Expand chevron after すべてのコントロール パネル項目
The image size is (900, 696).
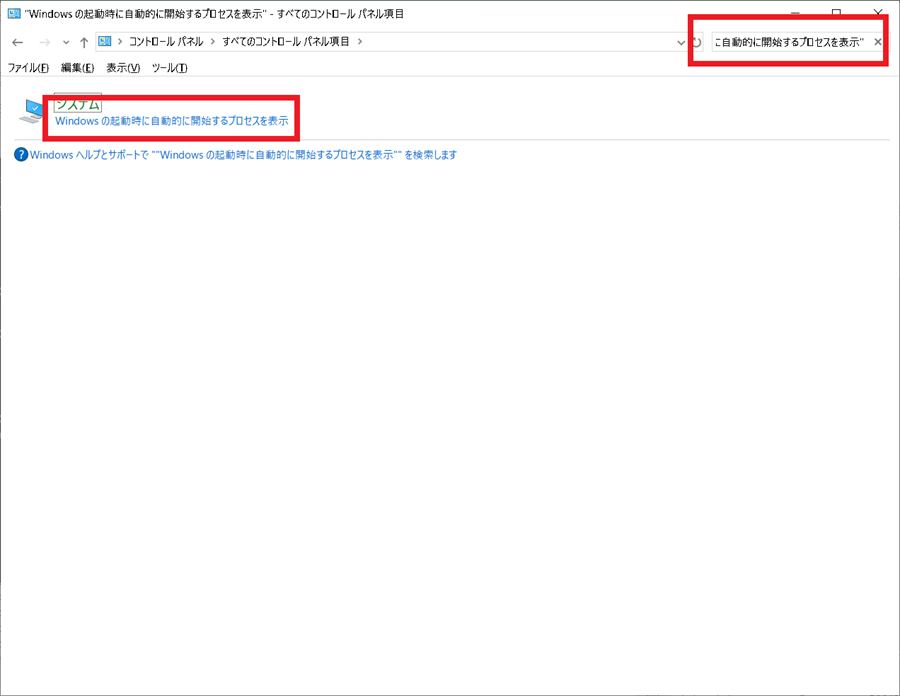(360, 41)
